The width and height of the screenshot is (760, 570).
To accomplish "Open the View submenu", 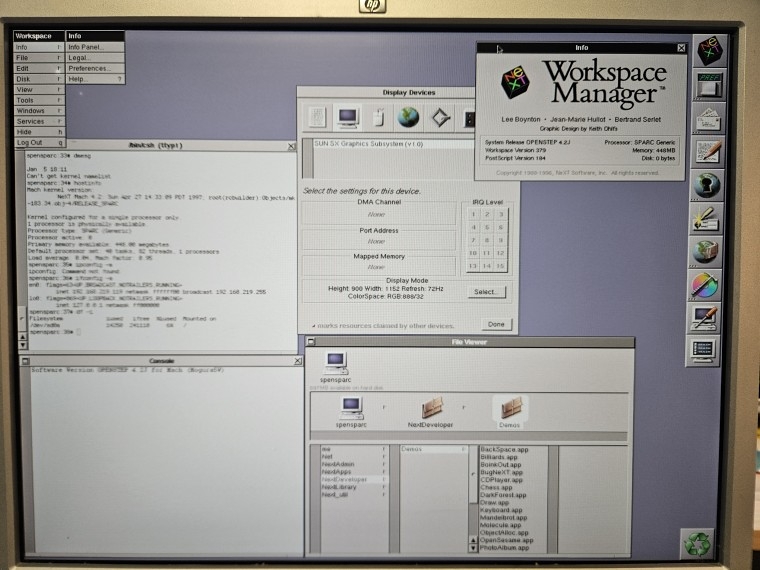I will tap(39, 90).
